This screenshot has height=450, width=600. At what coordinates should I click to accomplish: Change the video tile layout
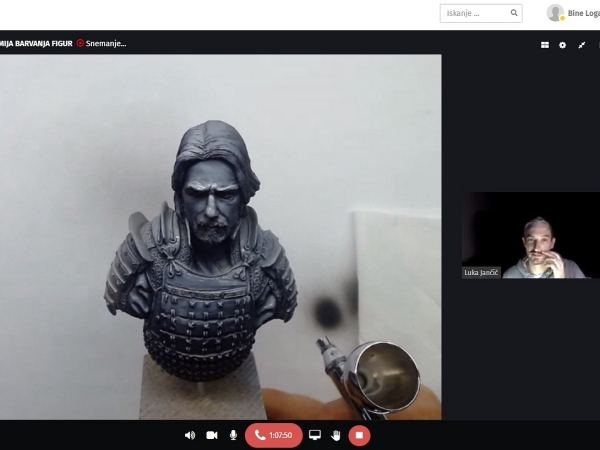(545, 45)
